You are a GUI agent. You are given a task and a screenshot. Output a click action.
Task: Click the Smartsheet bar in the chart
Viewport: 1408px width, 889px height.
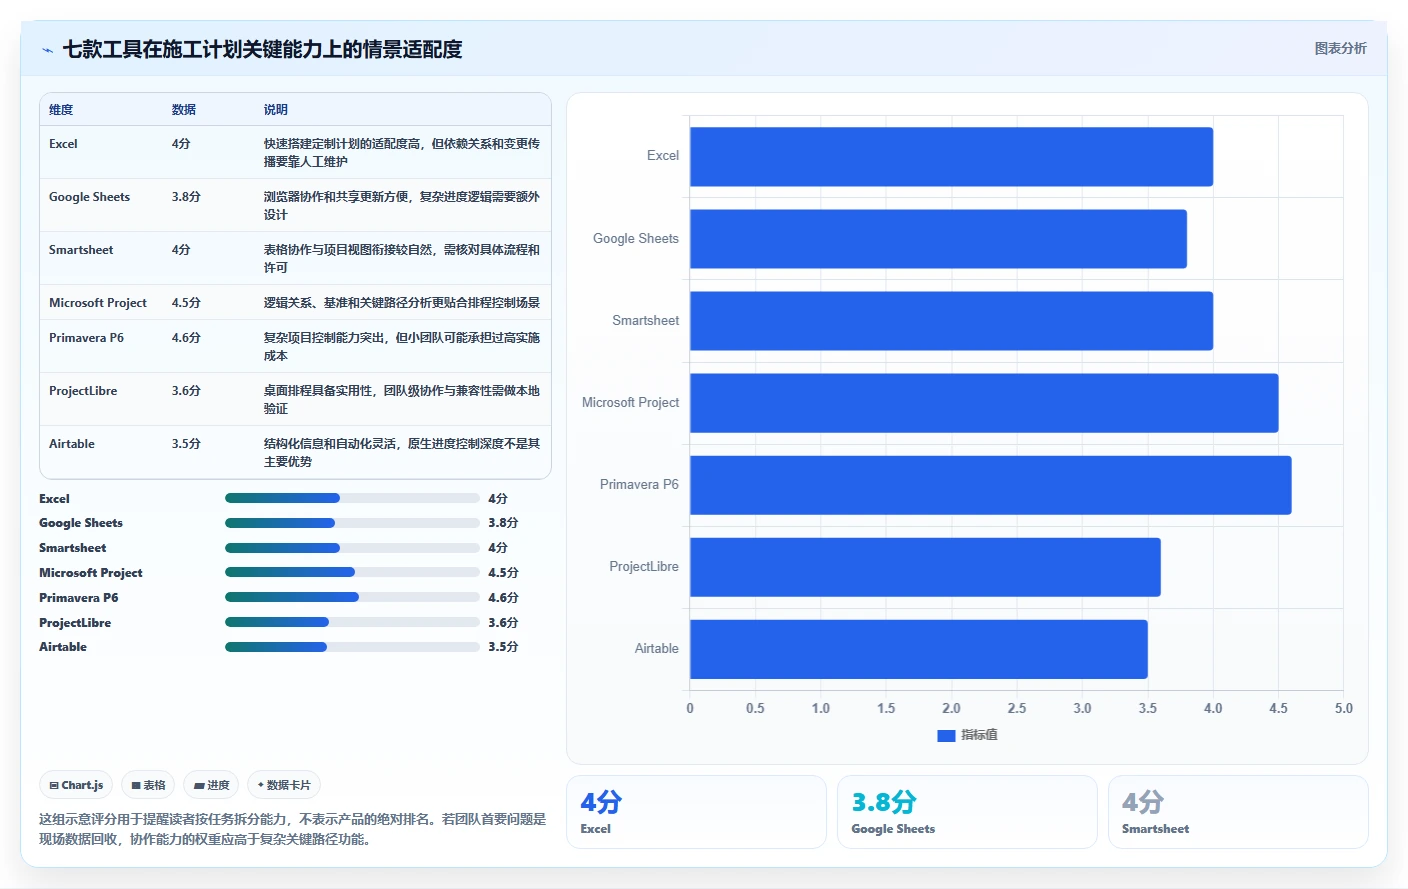click(x=951, y=321)
